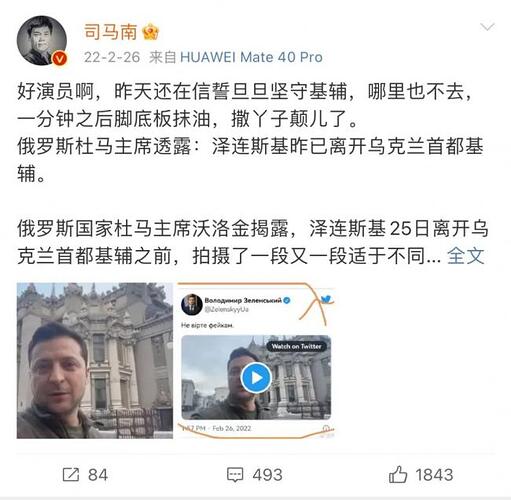The width and height of the screenshot is (511, 500).
Task: Tap the 1843 like count
Action: [x=434, y=475]
